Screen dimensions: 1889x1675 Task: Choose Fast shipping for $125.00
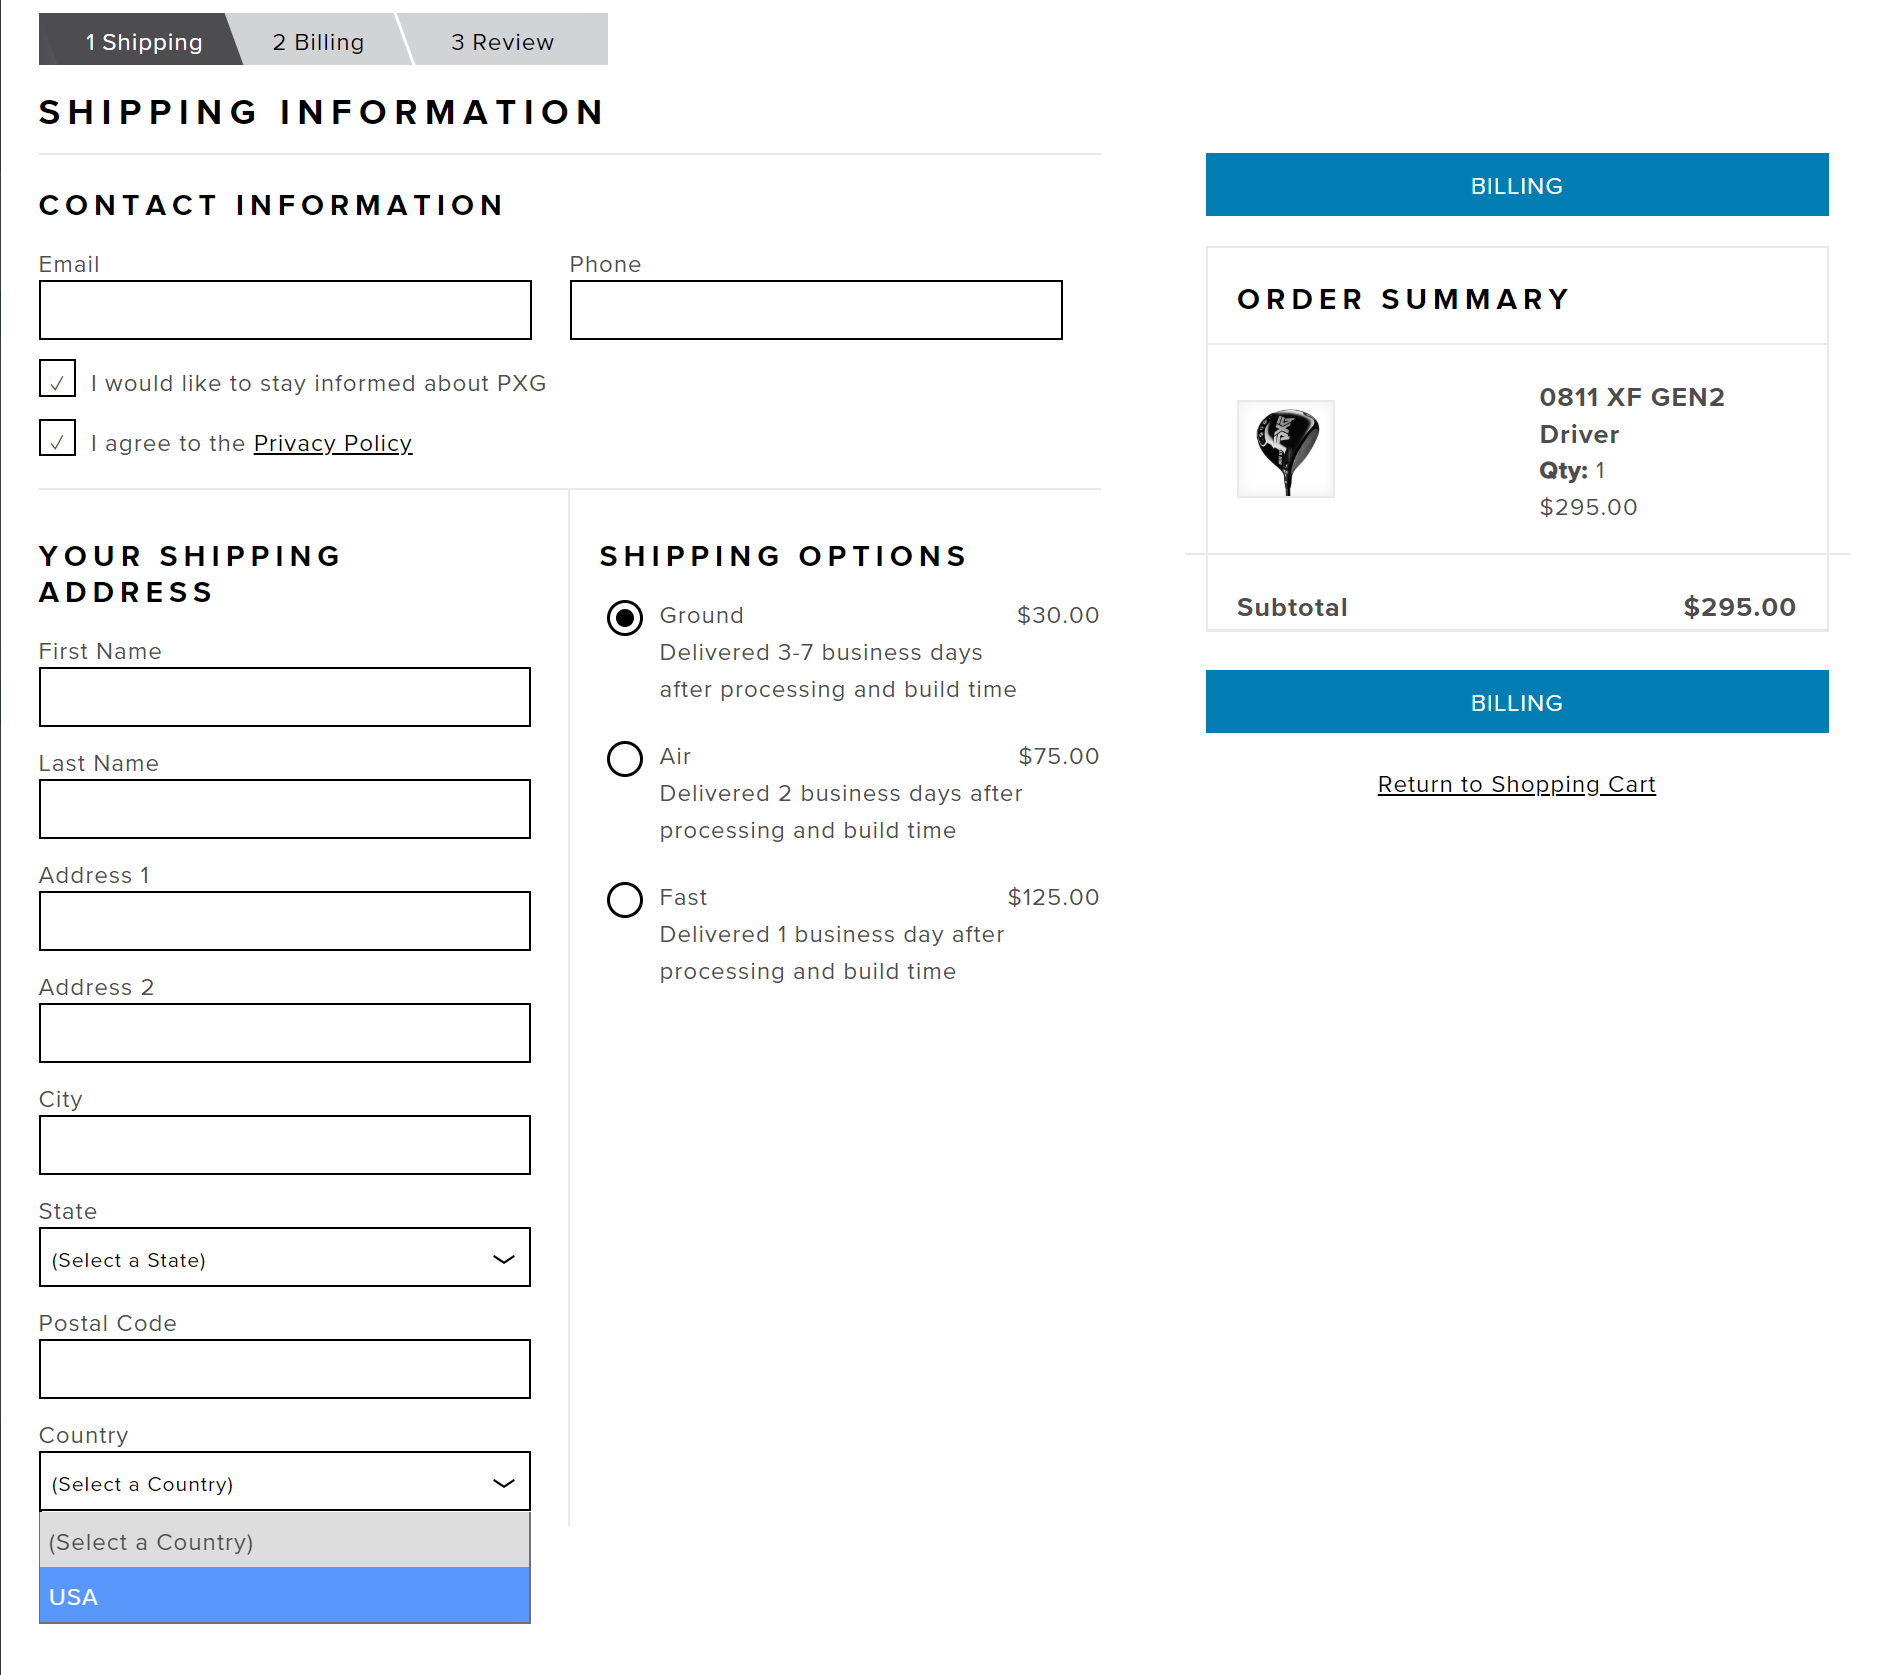click(625, 900)
